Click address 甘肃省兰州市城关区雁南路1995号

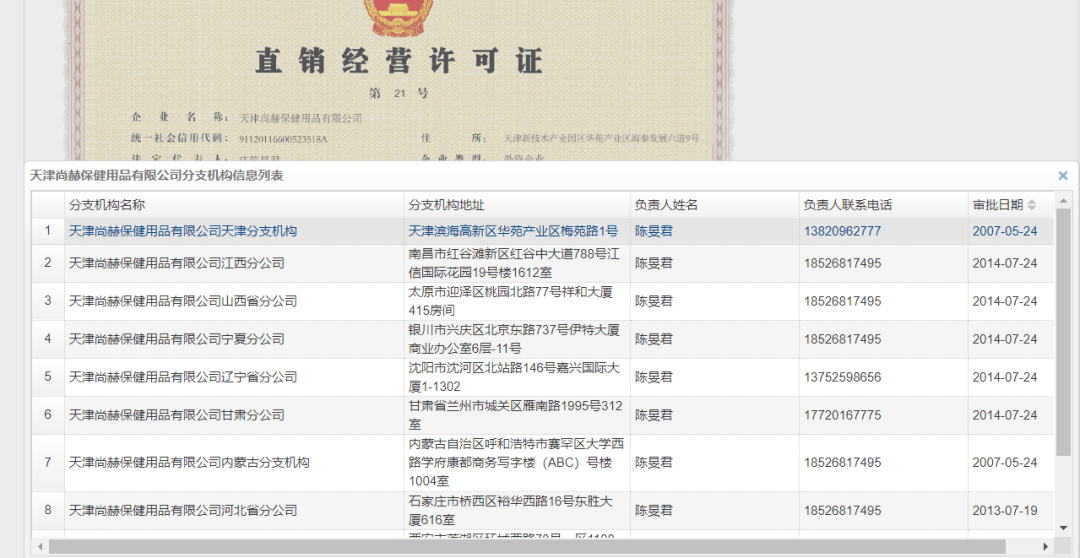point(515,415)
